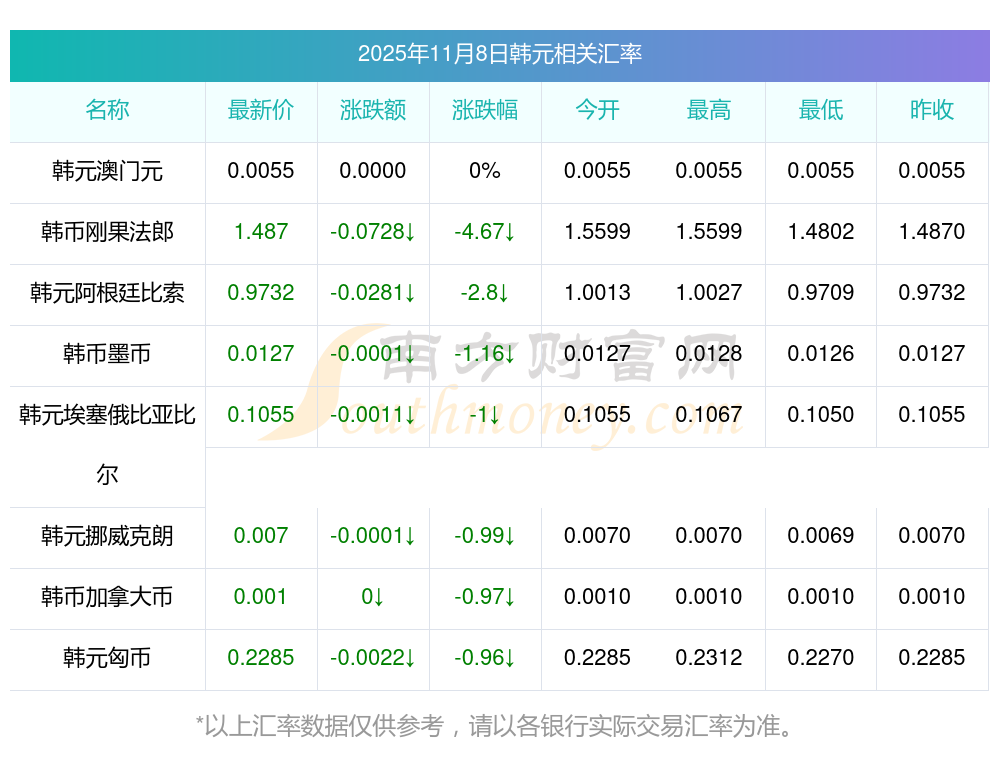1000x757 pixels.
Task: Click the 最低 column header
Action: point(821,110)
